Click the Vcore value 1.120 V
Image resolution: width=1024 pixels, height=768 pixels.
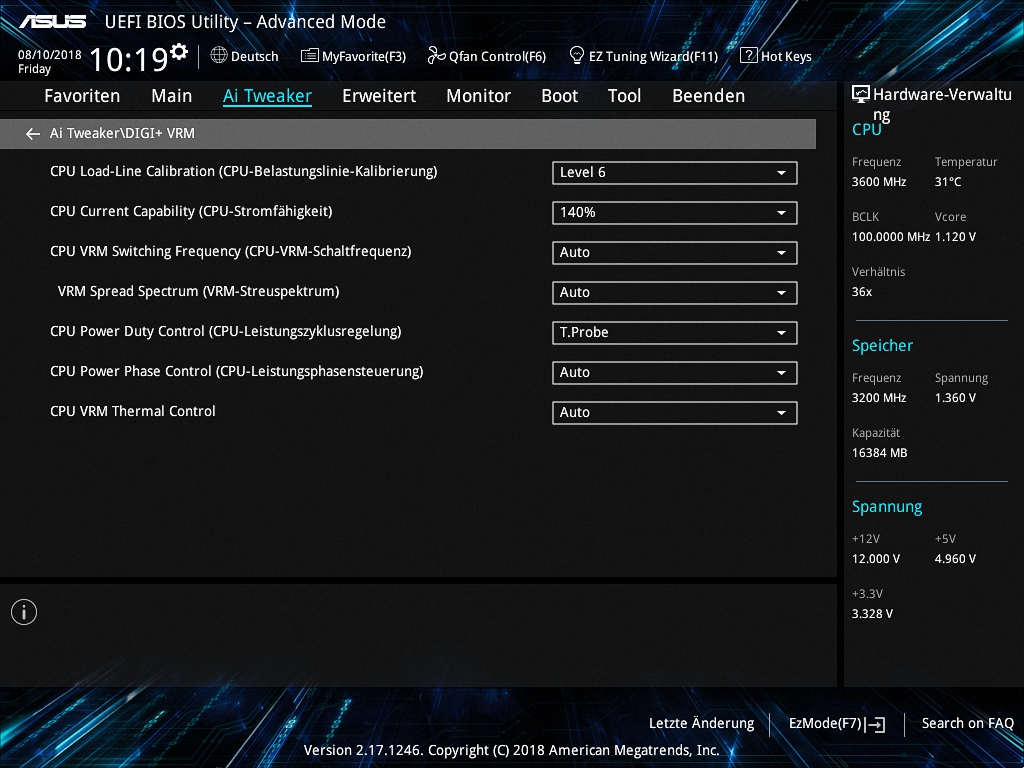point(955,237)
